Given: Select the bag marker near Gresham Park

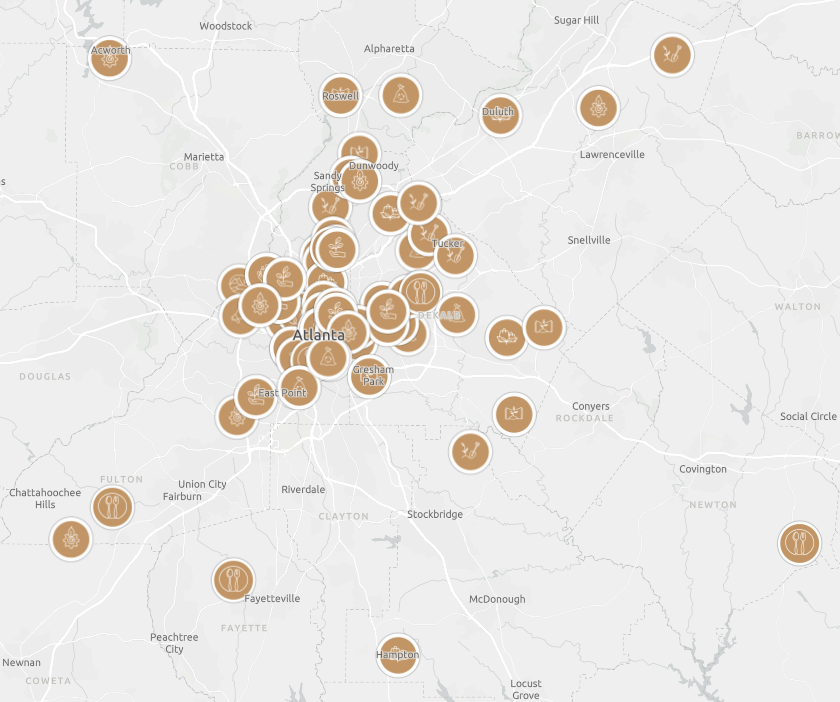Looking at the screenshot, I should pos(328,358).
